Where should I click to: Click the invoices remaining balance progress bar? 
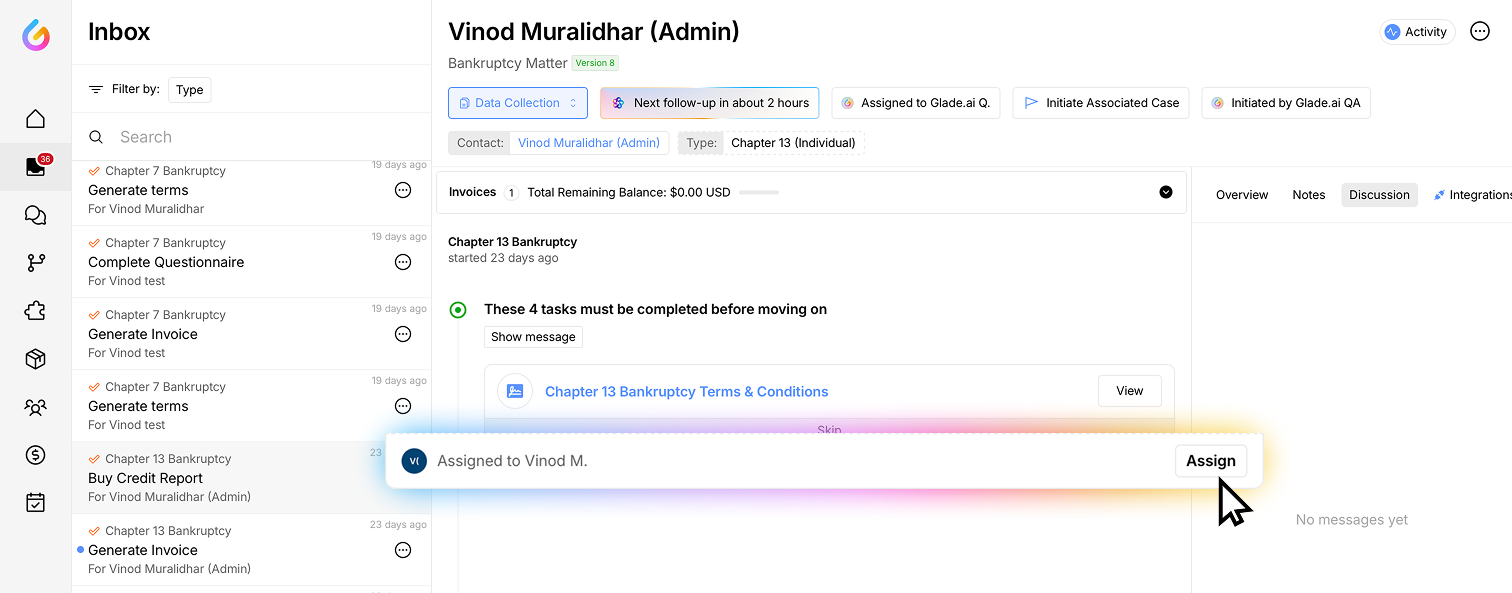(759, 192)
